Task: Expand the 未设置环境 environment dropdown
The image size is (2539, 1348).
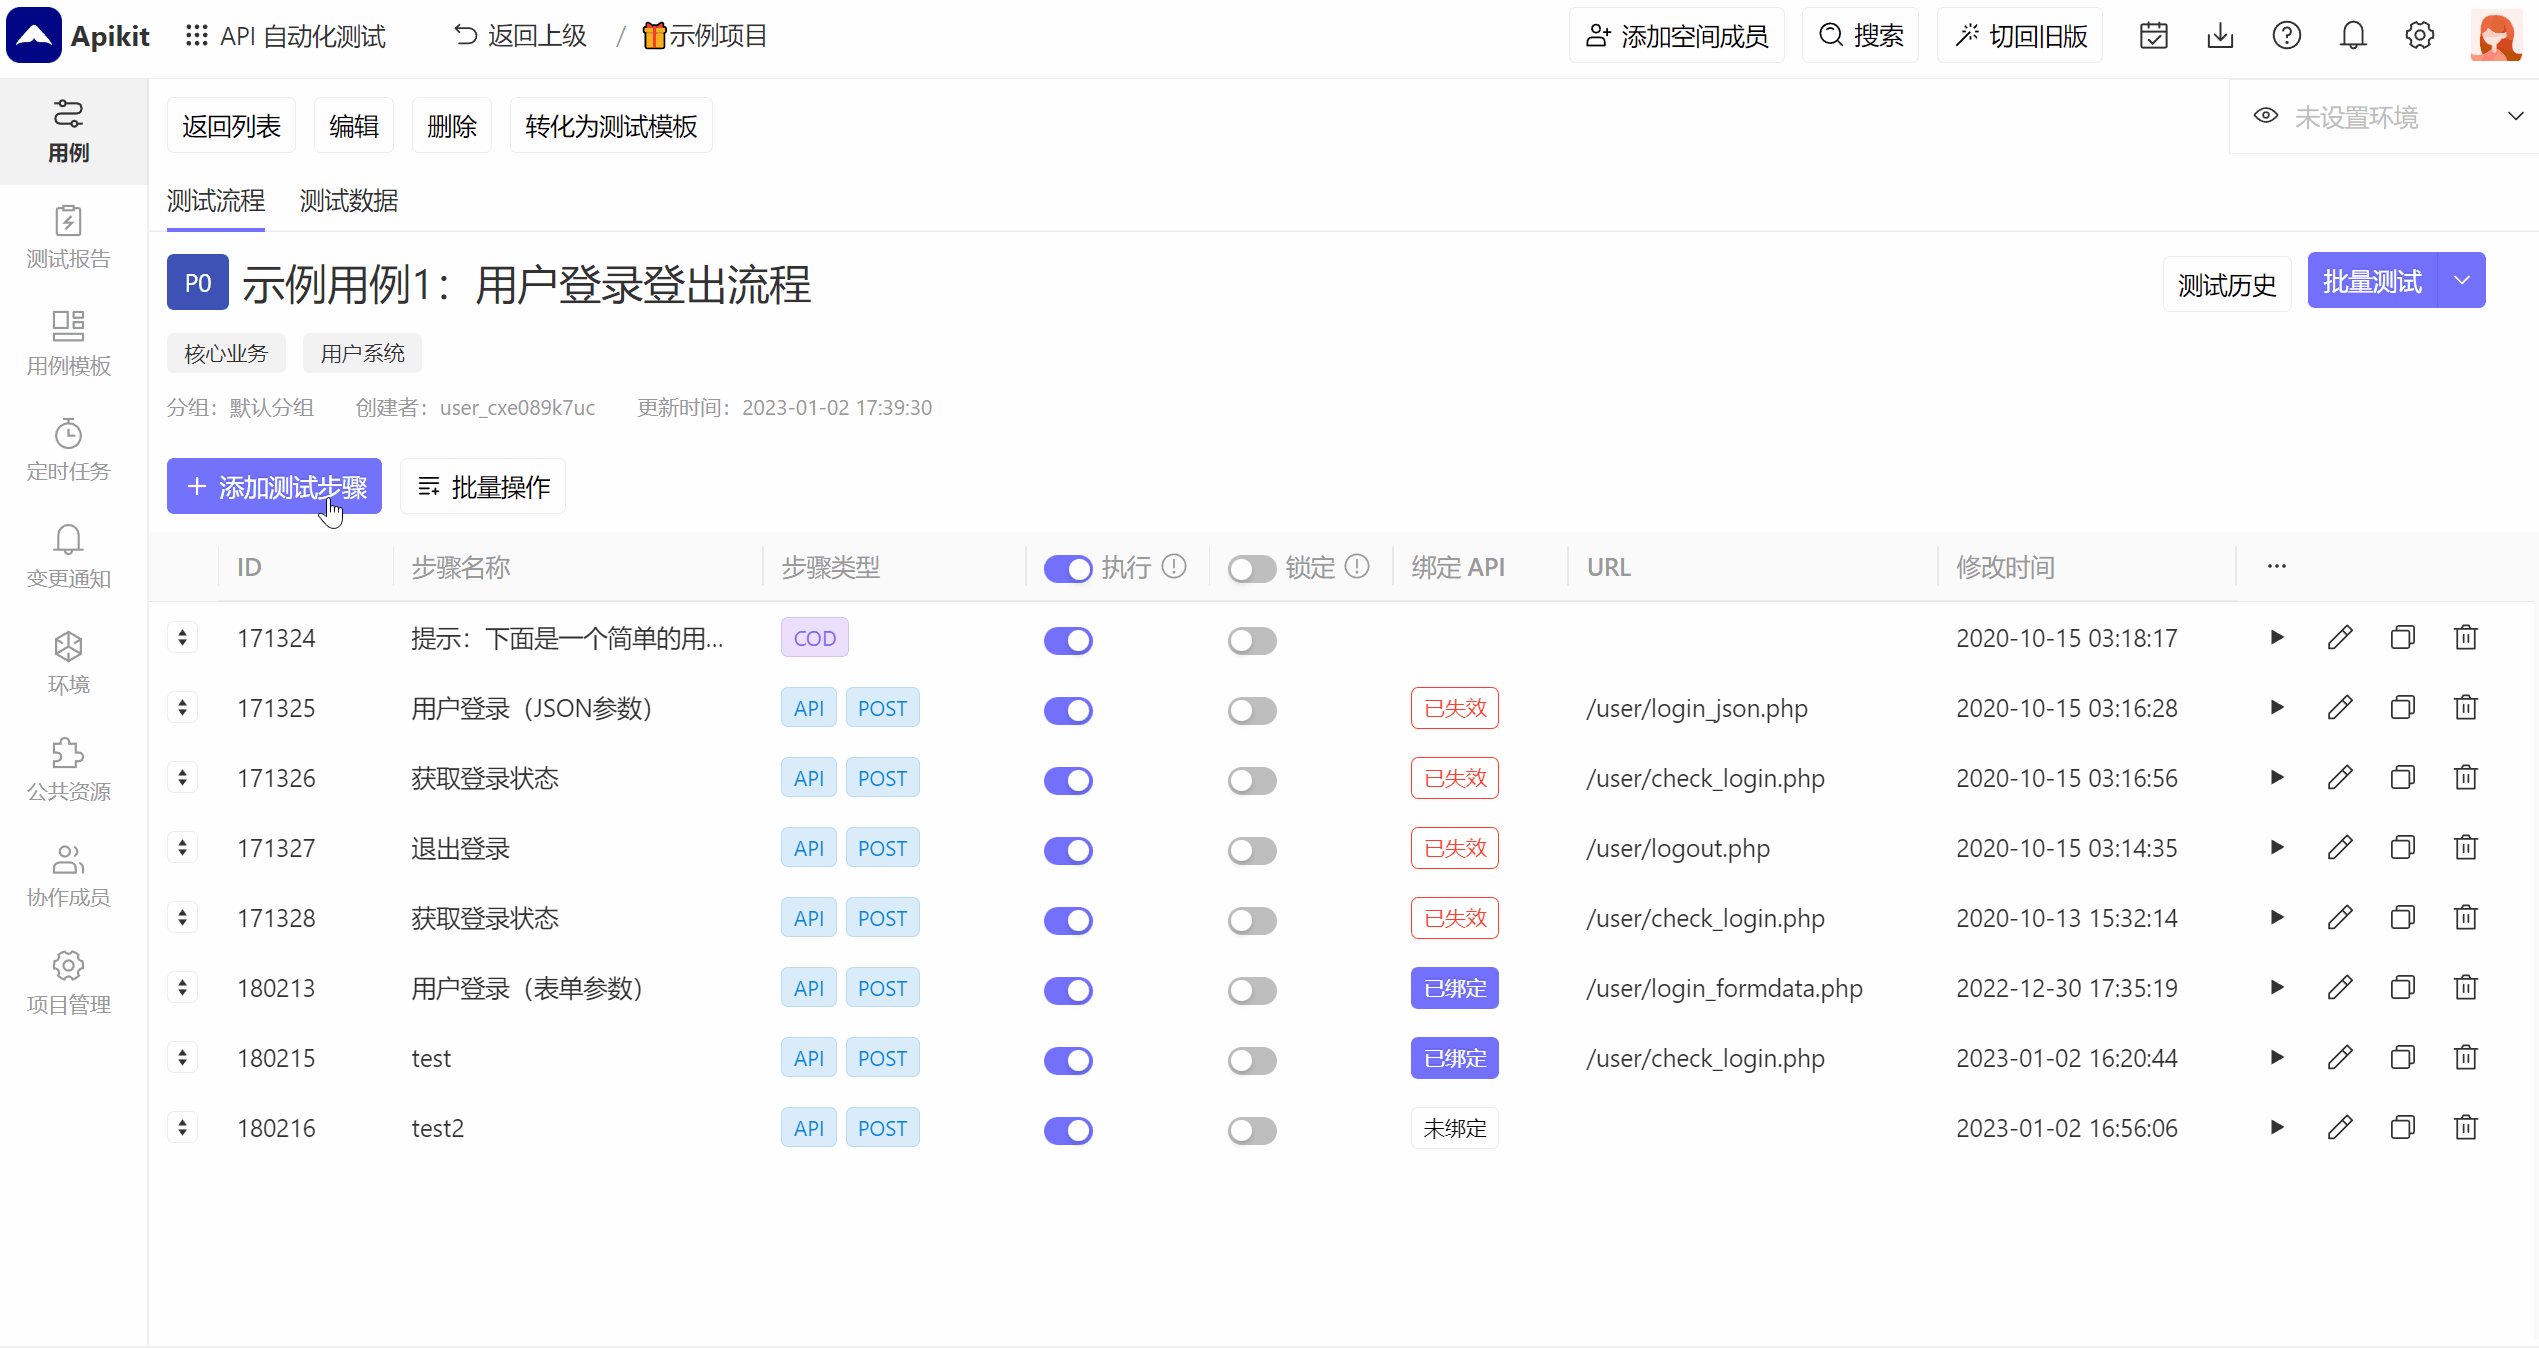Action: tap(2515, 117)
